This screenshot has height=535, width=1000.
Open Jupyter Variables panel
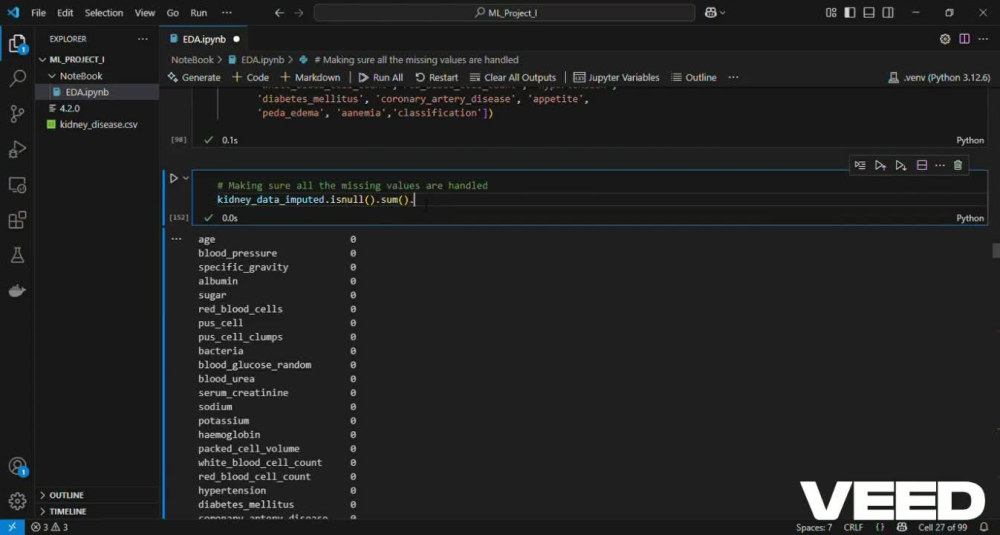pyautogui.click(x=616, y=77)
